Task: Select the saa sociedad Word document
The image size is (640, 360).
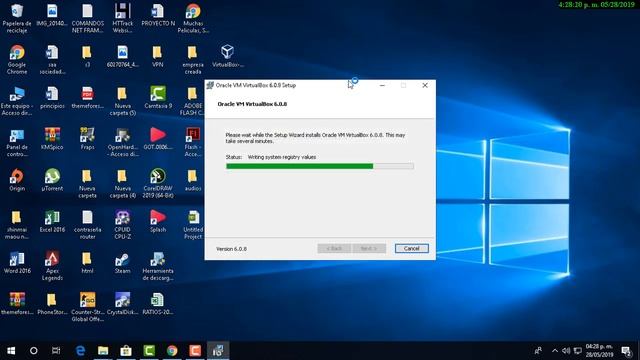Action: [x=52, y=60]
